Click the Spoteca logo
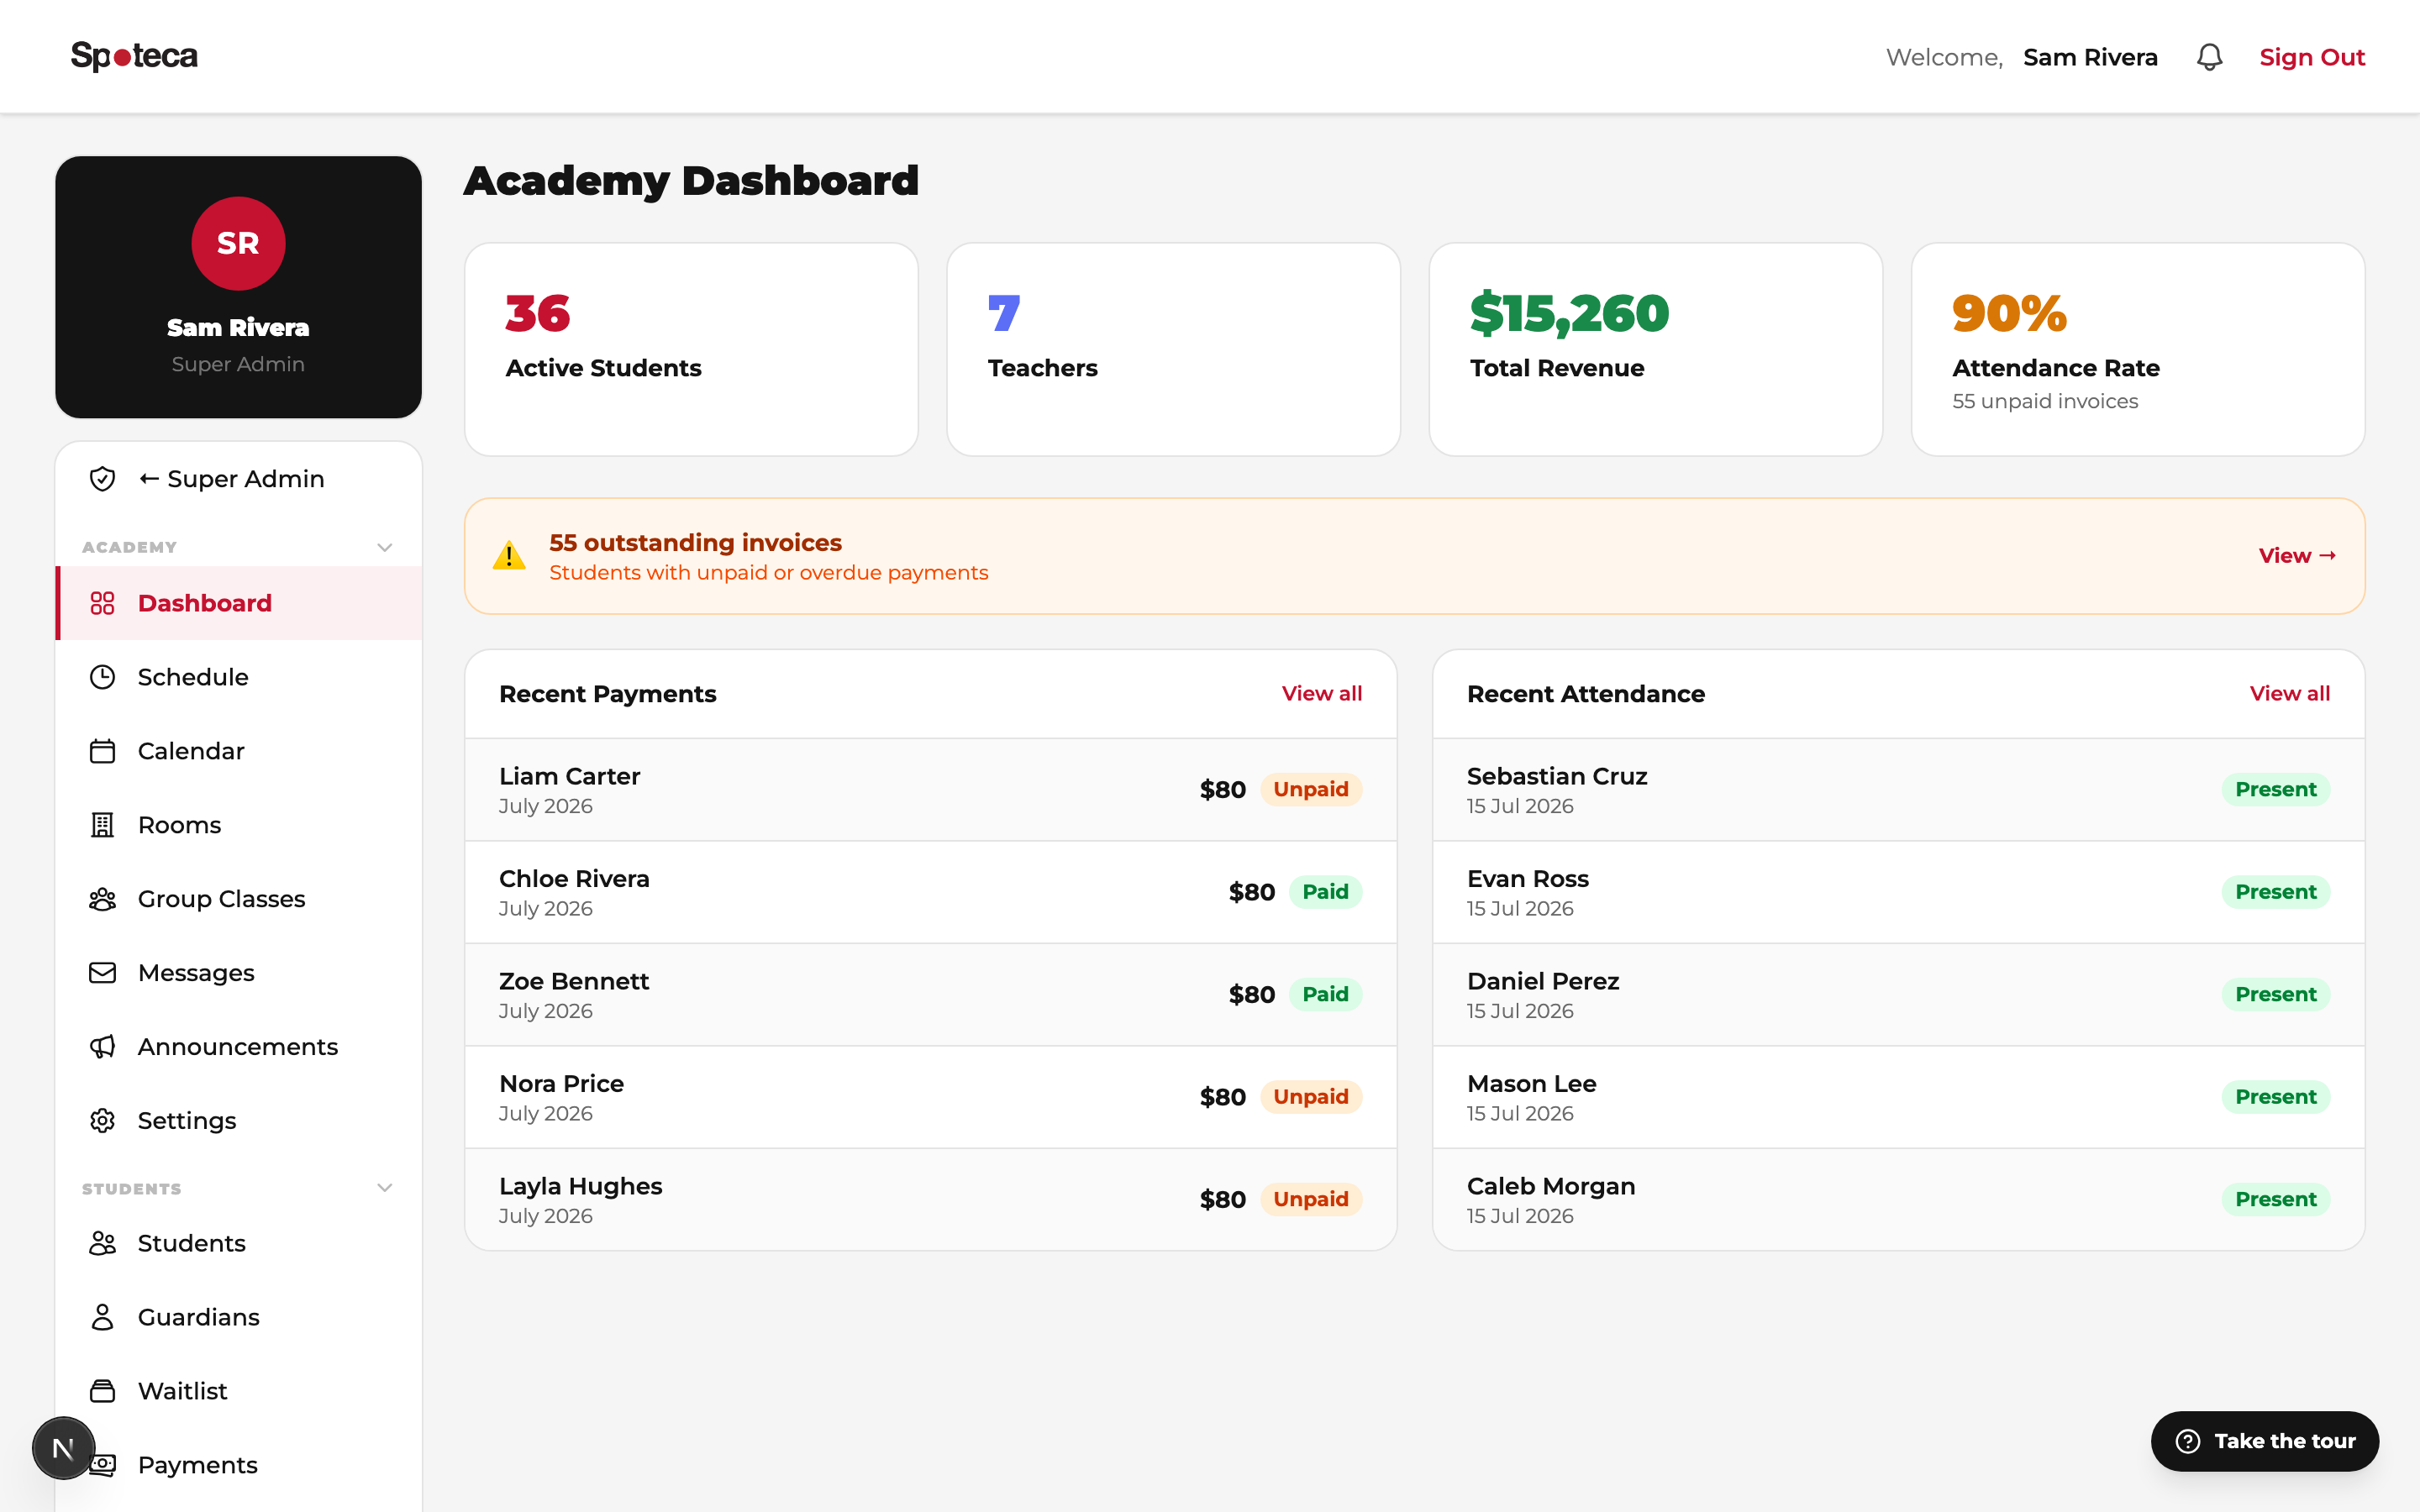Image resolution: width=2420 pixels, height=1512 pixels. click(x=134, y=56)
